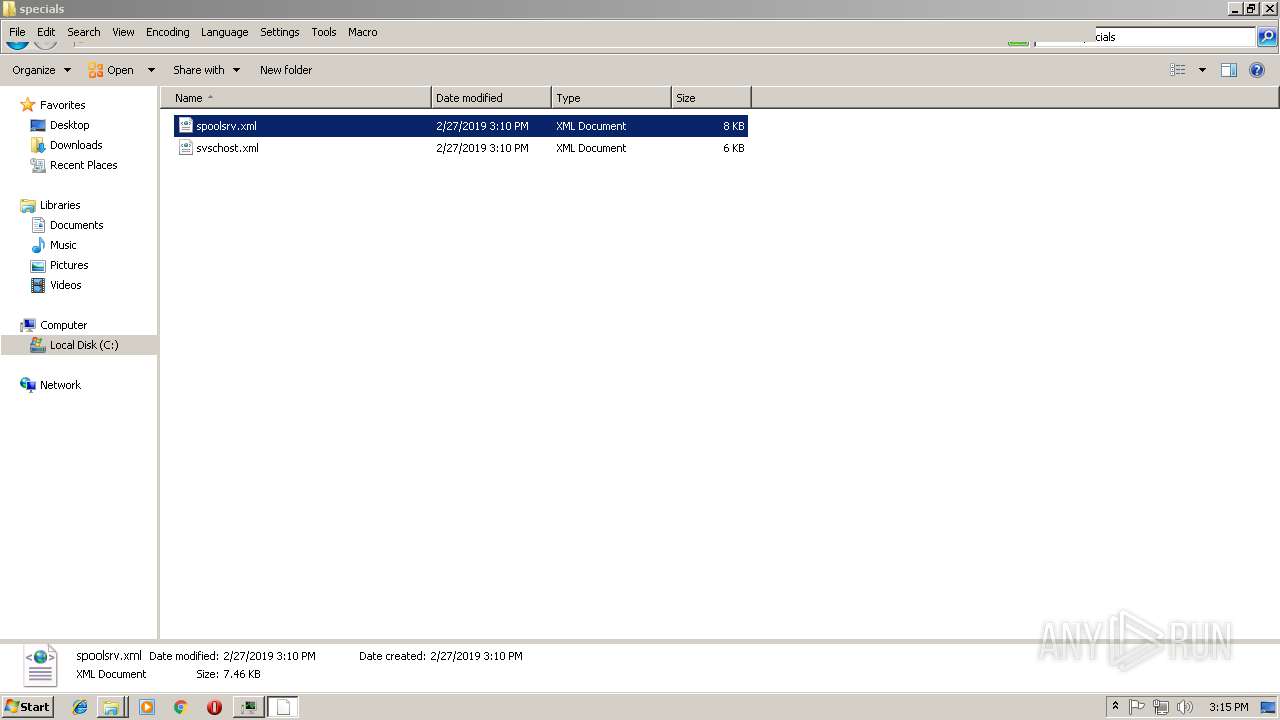Click the Libraries icon in sidebar

click(28, 205)
